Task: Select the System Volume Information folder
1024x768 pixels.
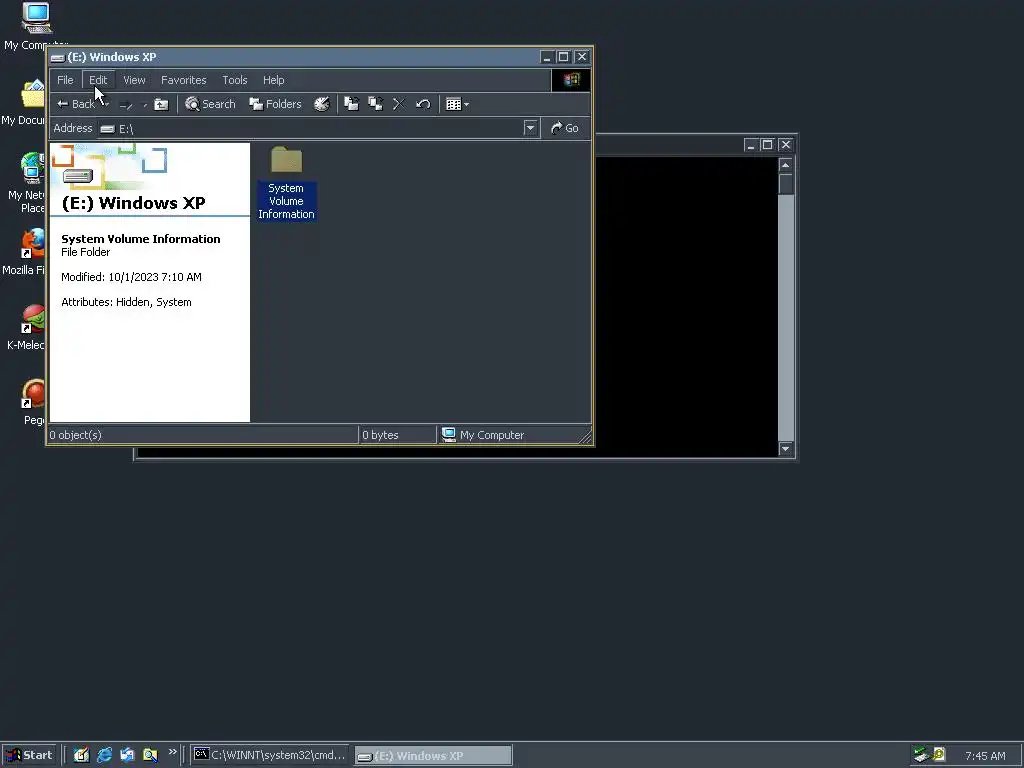Action: 286,184
